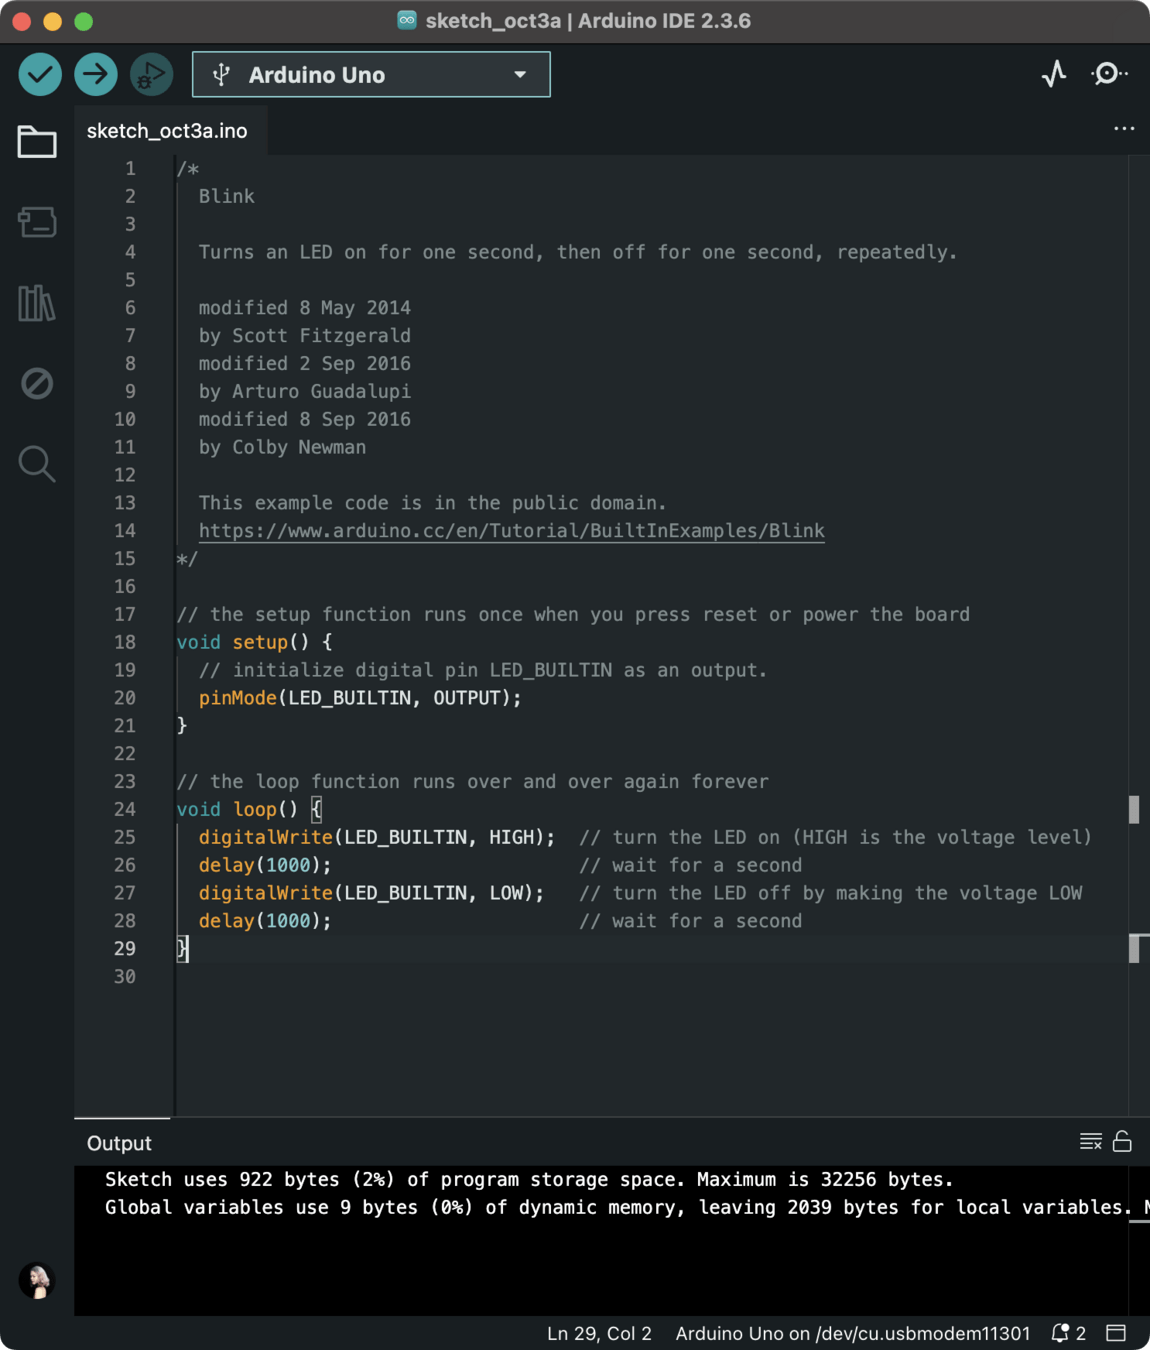The image size is (1150, 1350).
Task: Open the Blink tutorial URL link
Action: (511, 531)
